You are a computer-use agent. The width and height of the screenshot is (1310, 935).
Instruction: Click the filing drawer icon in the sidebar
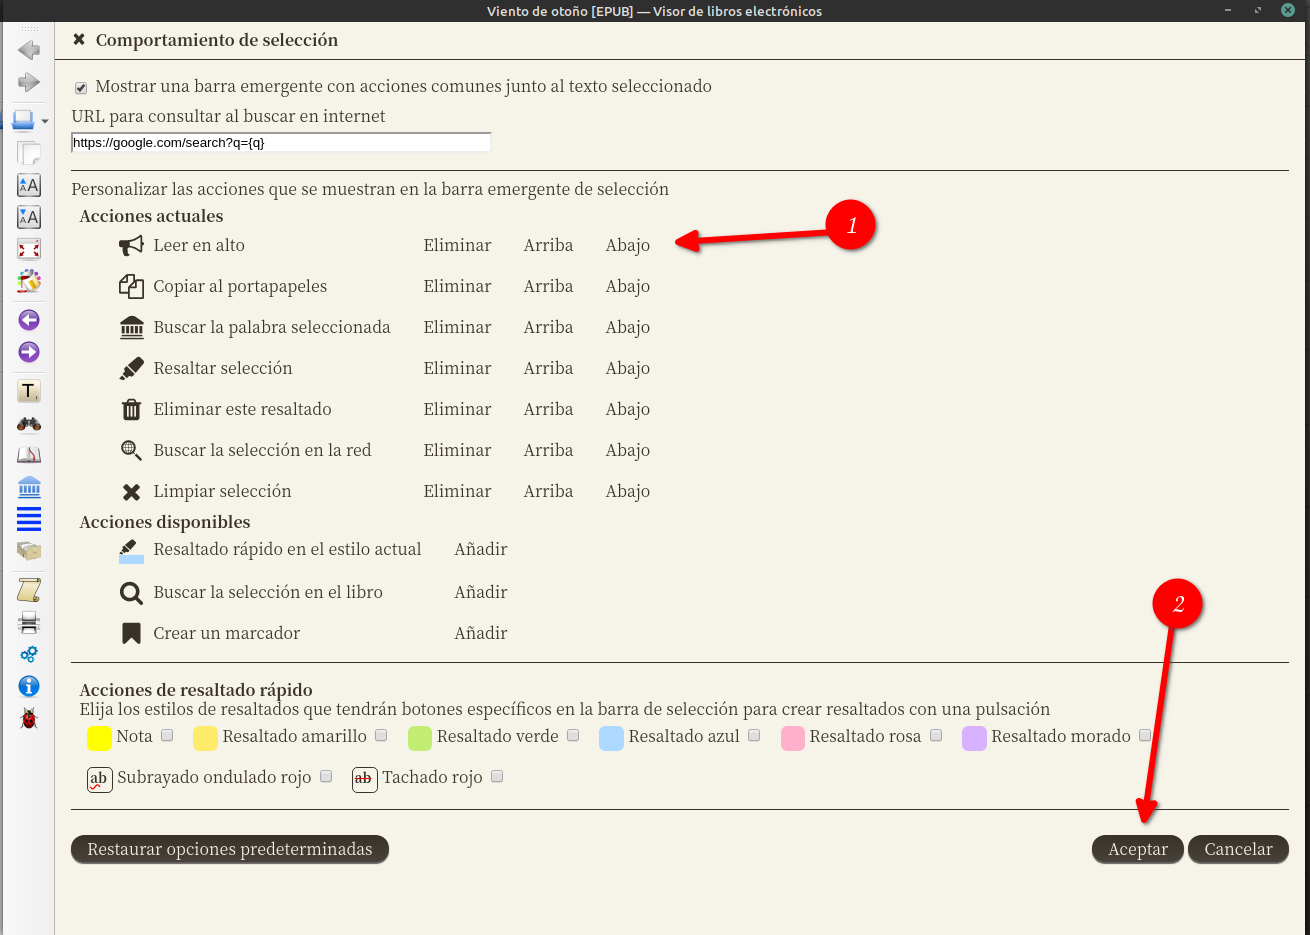[29, 551]
